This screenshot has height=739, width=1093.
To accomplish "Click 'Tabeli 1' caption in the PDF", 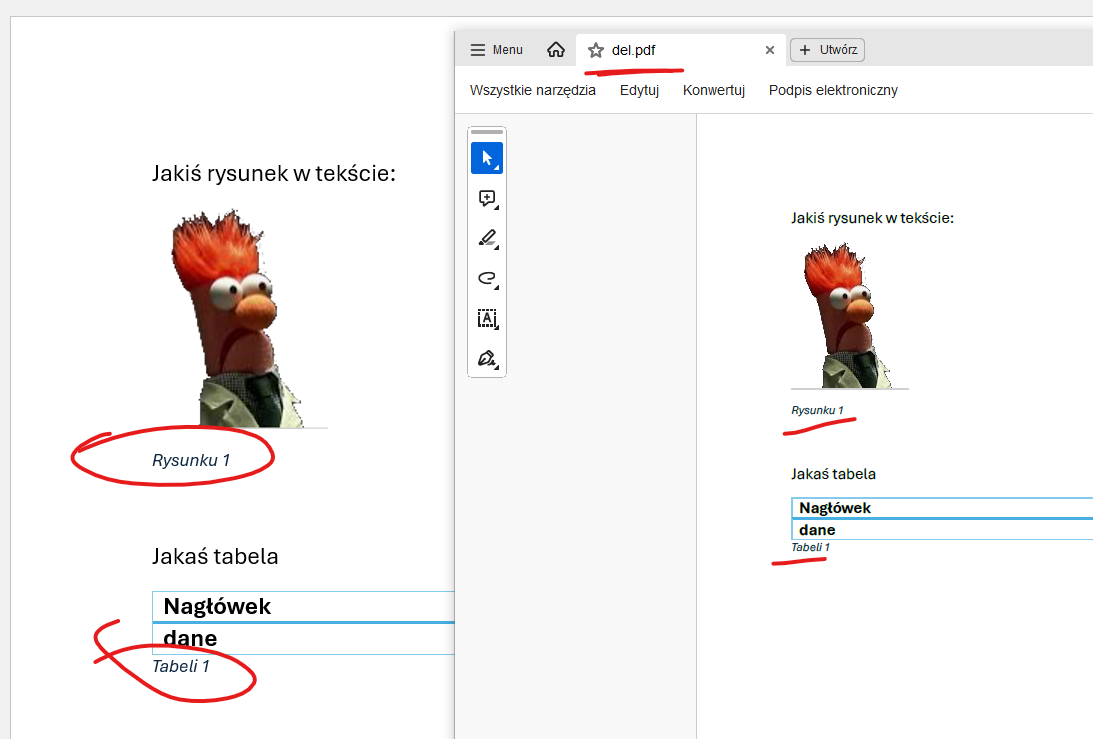I will tap(810, 547).
